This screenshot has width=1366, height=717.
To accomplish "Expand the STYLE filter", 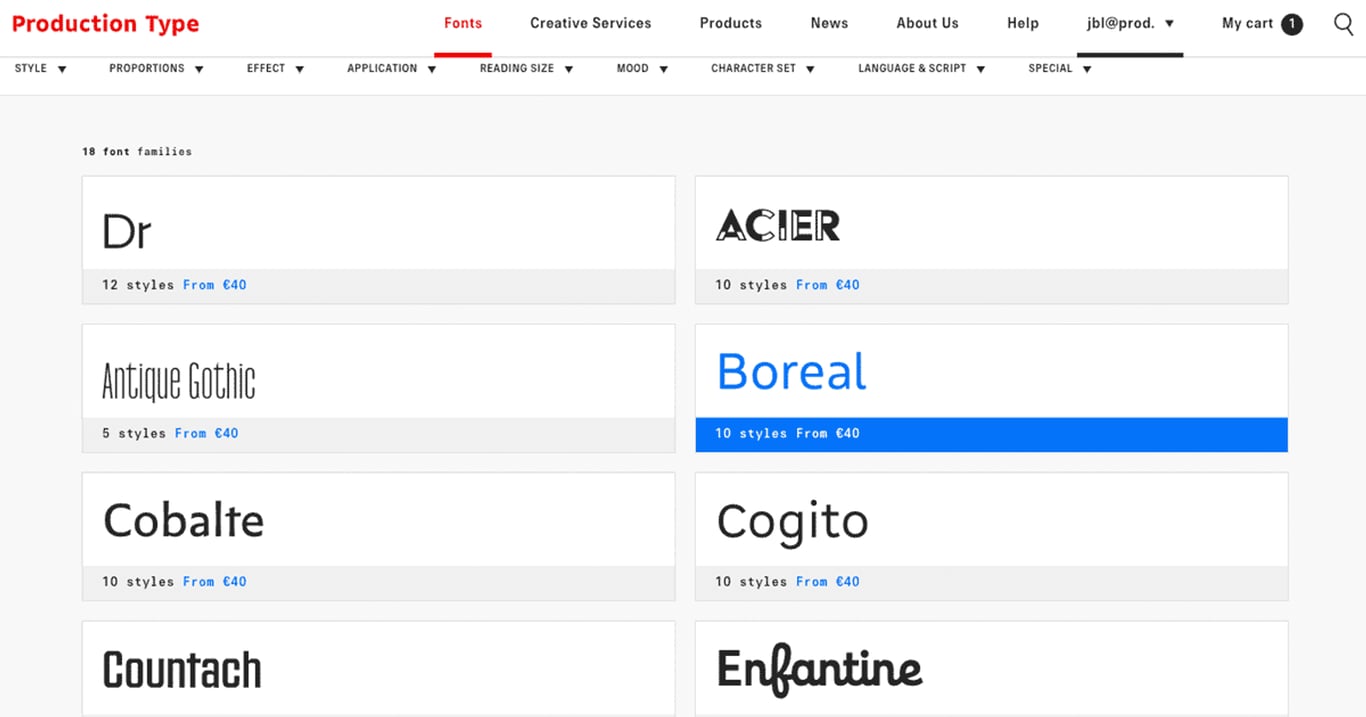I will (x=41, y=68).
